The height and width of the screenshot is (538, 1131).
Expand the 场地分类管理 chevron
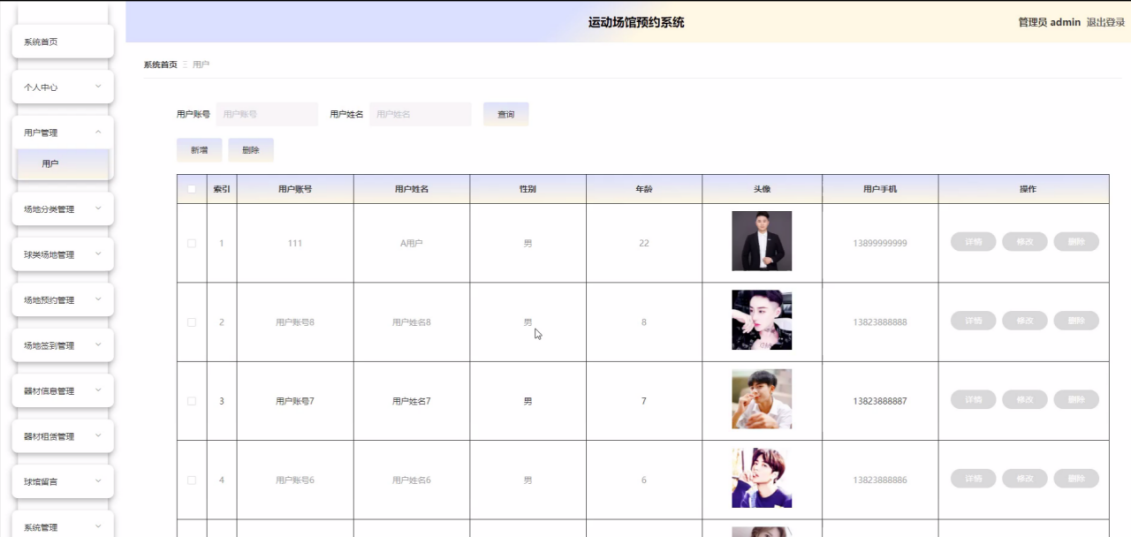(x=99, y=209)
